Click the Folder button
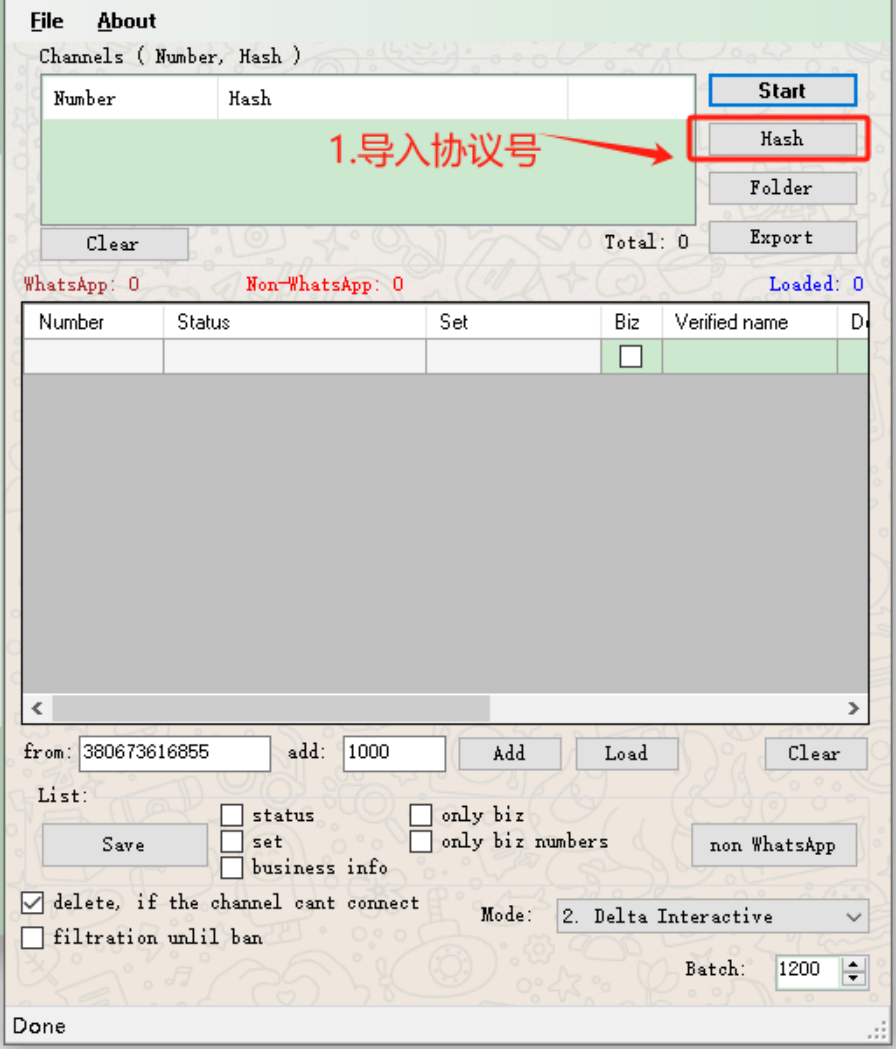 tap(782, 188)
